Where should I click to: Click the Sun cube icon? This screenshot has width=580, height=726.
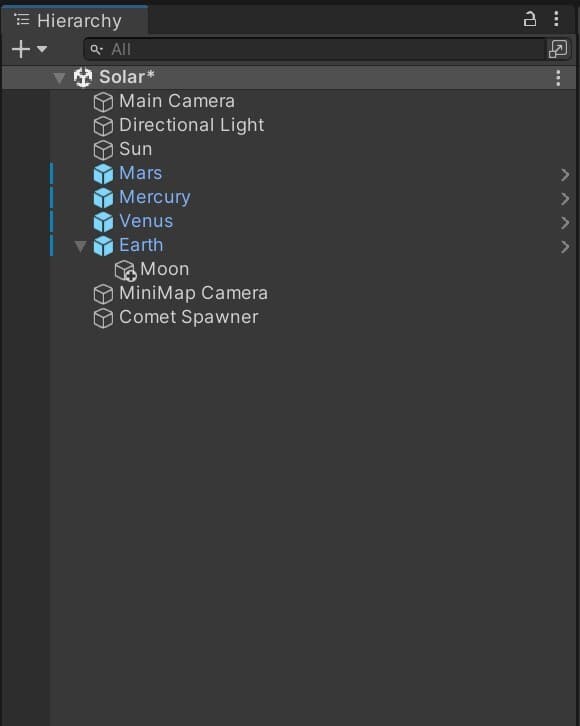(x=103, y=150)
